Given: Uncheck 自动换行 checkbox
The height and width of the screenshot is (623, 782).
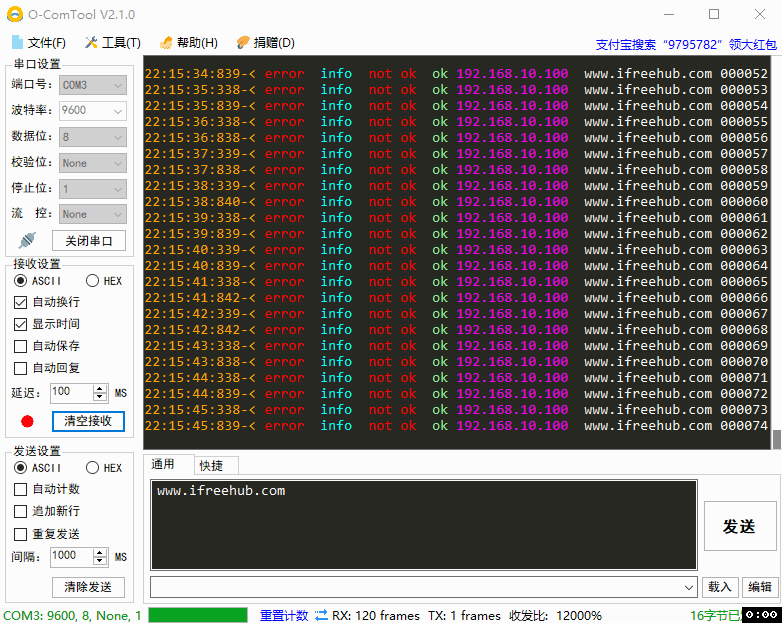Looking at the screenshot, I should pos(20,302).
